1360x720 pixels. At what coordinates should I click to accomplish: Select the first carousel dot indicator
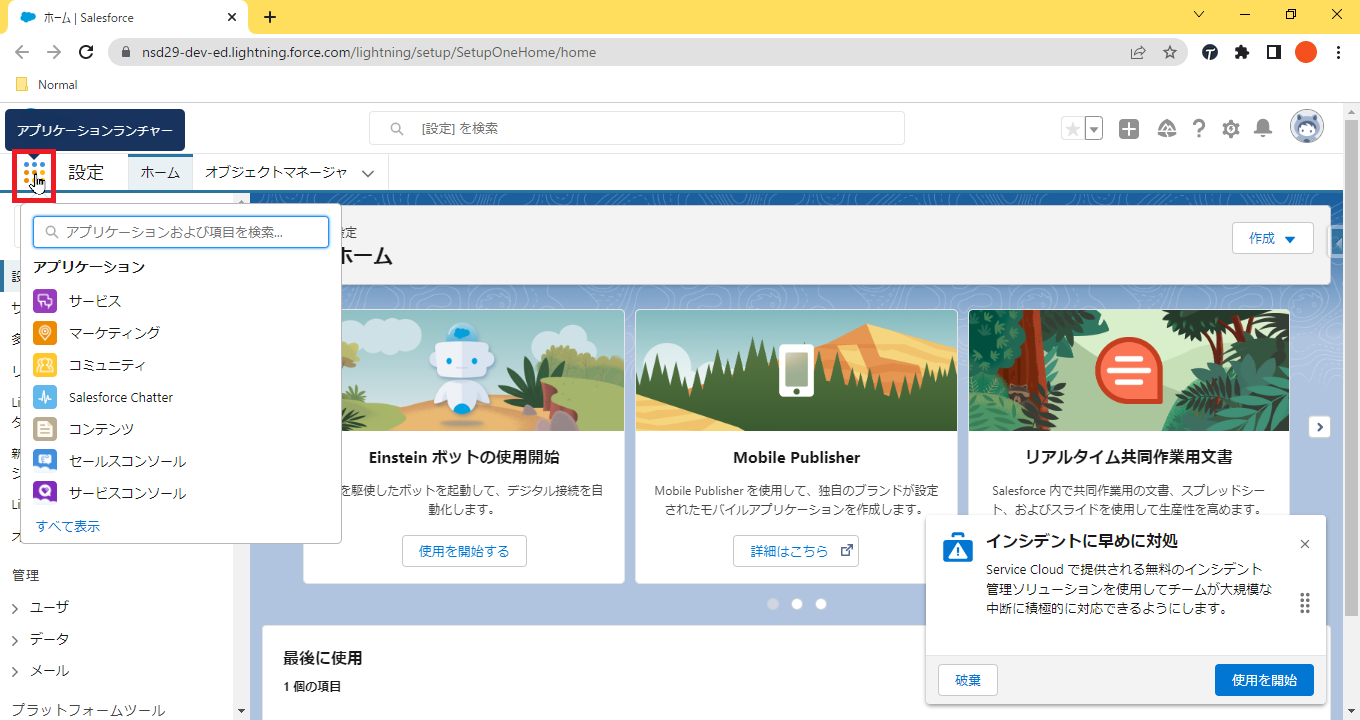pos(773,604)
